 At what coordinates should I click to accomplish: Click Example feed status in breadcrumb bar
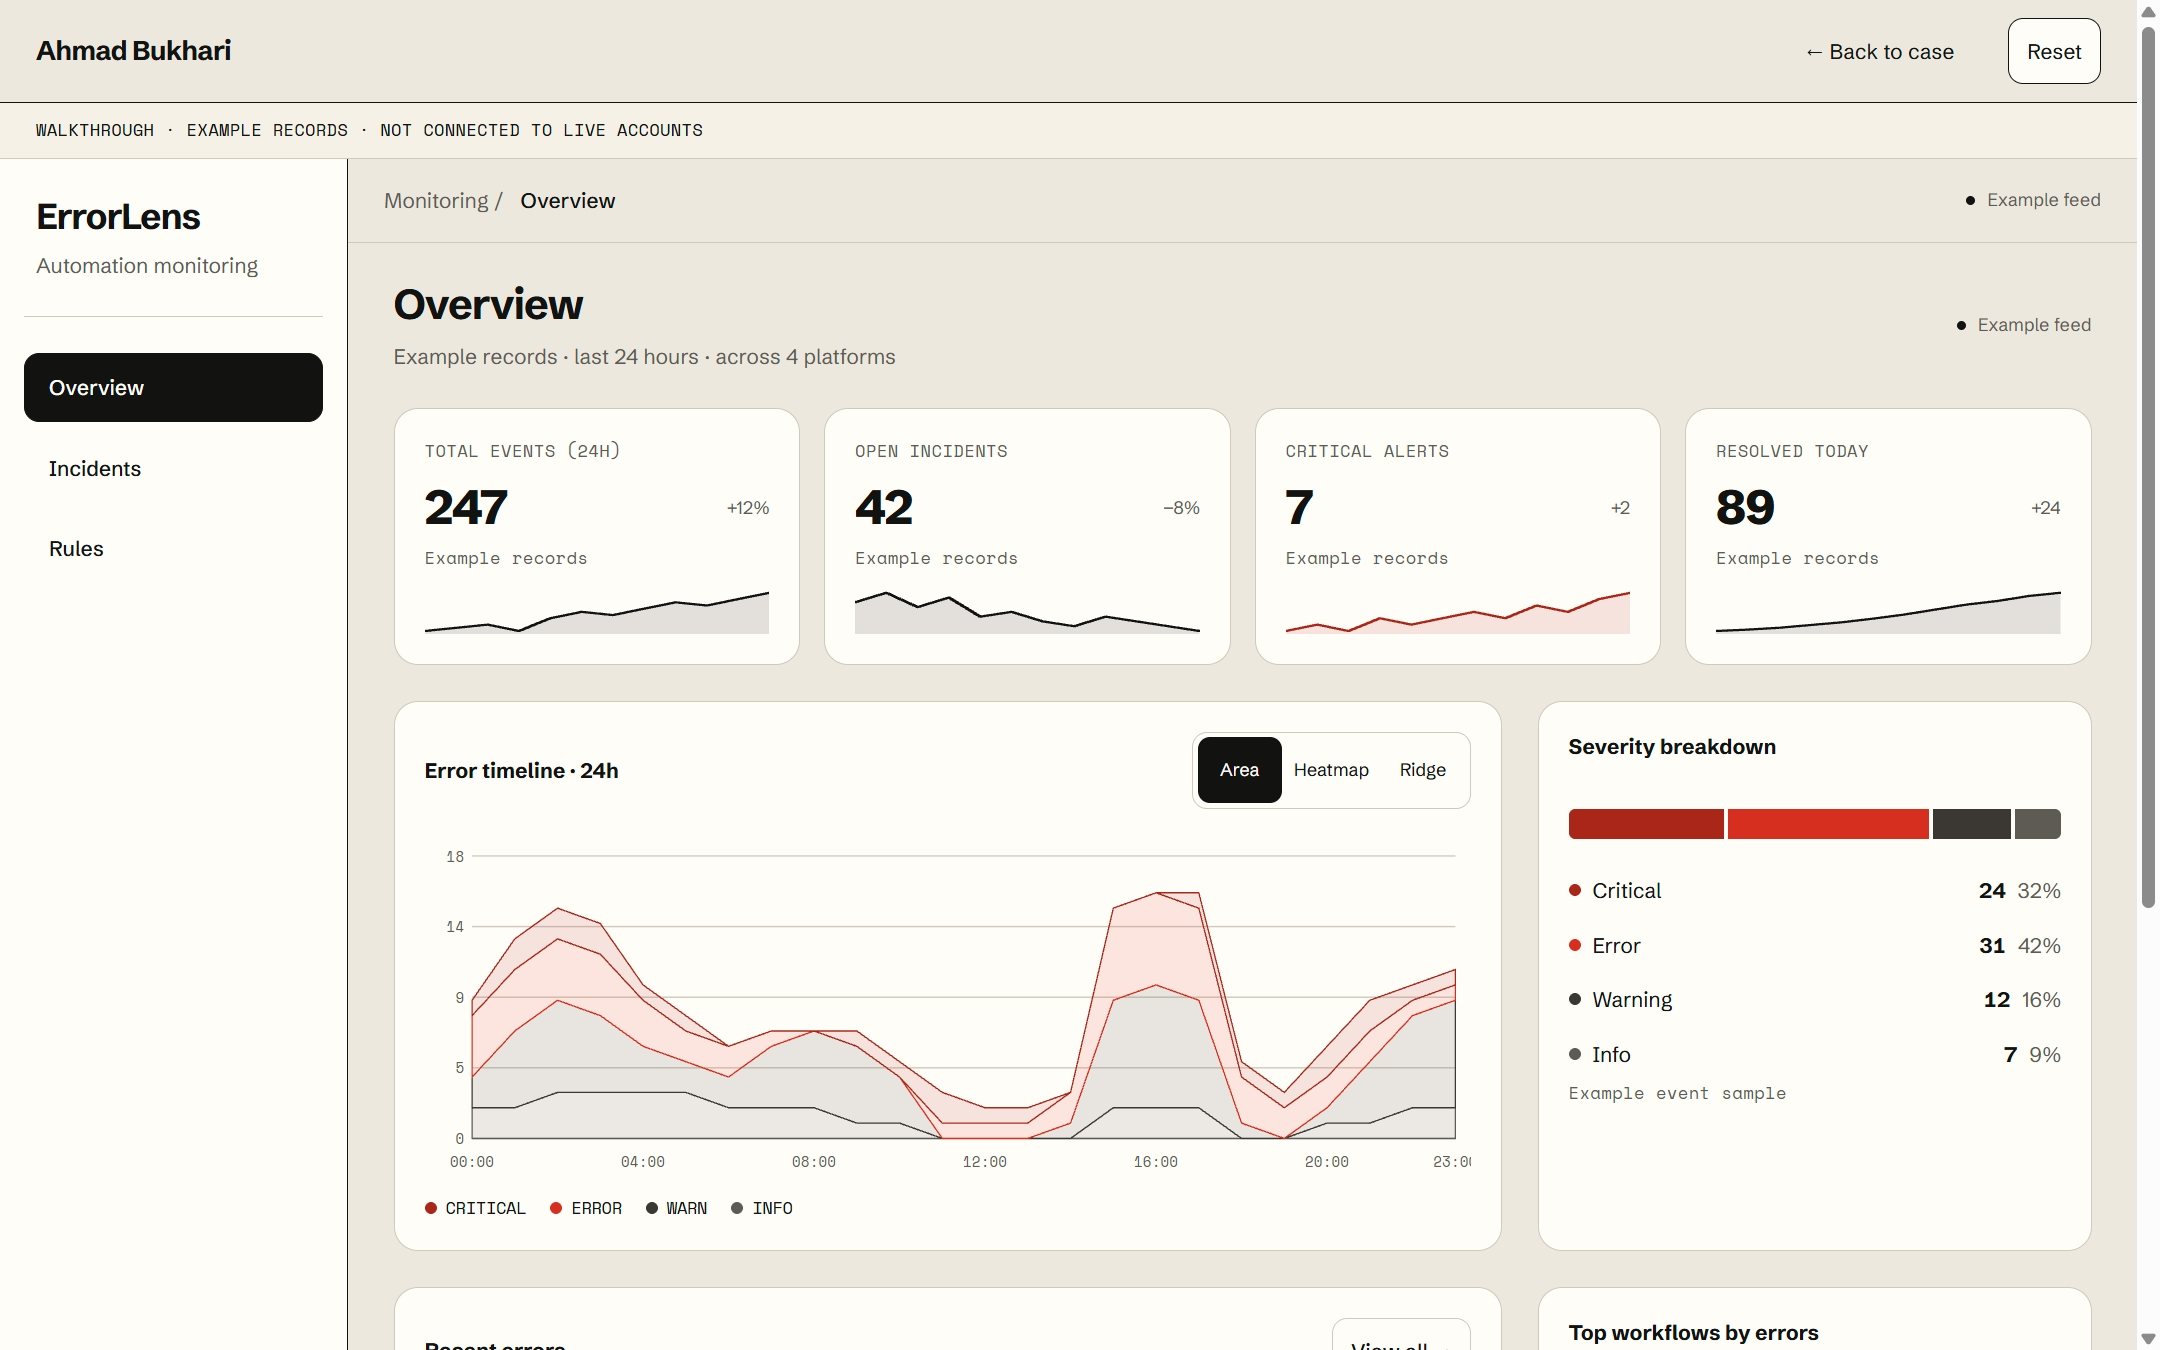click(x=2033, y=200)
